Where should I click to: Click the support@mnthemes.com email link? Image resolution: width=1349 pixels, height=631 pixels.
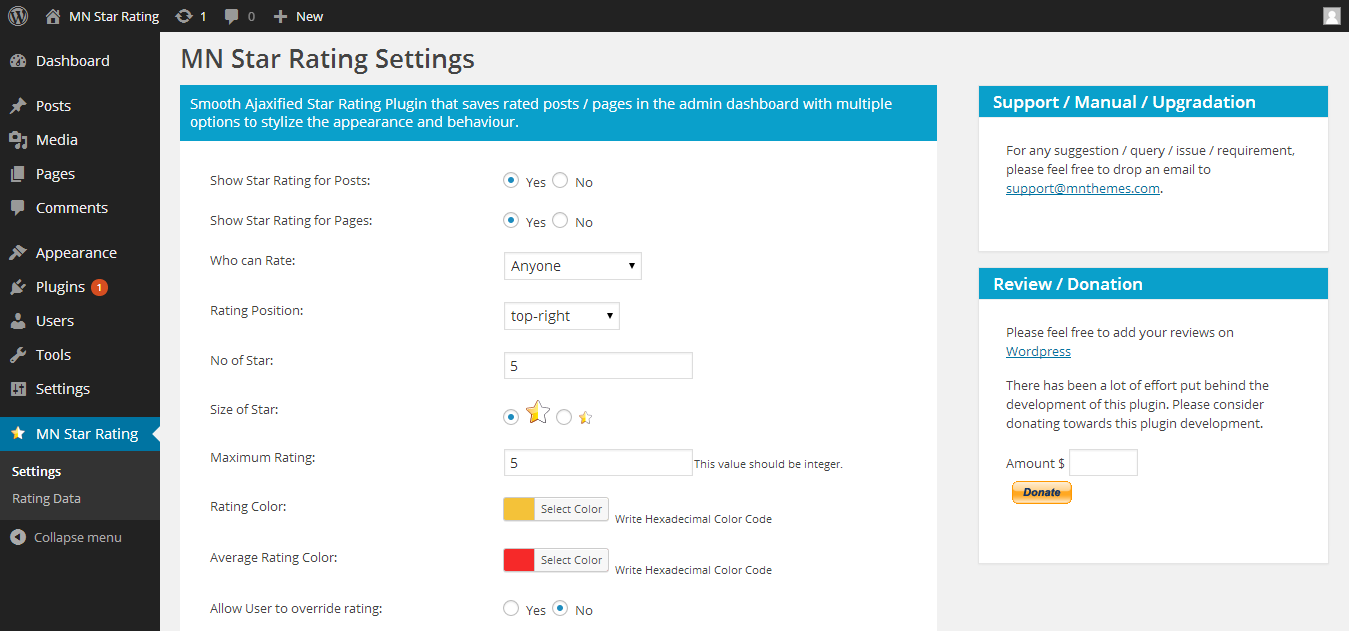pos(1083,188)
